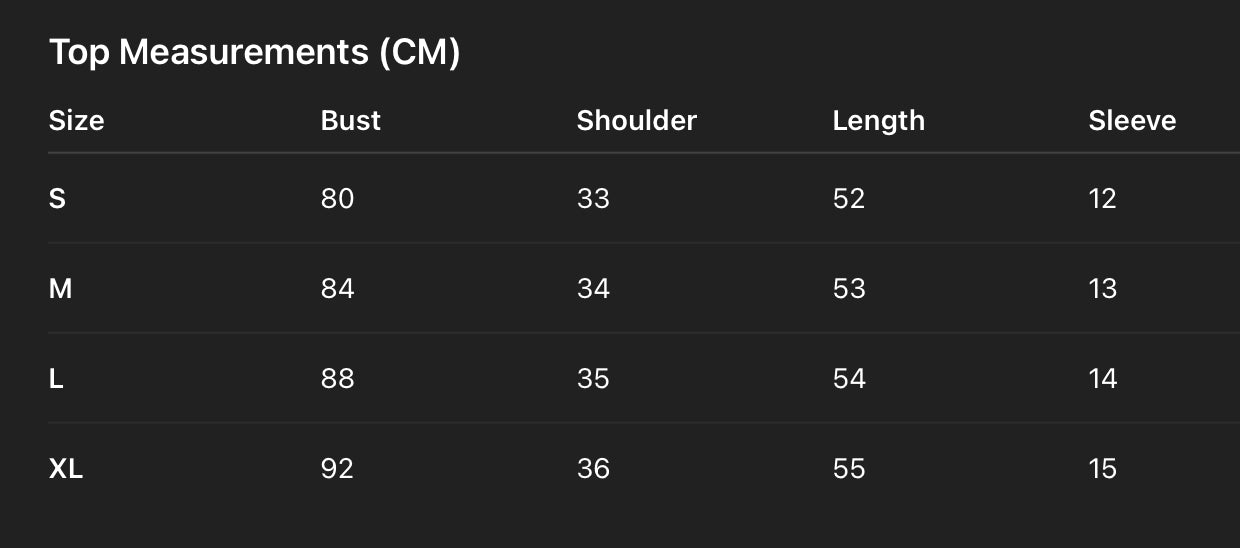This screenshot has height=548, width=1240.
Task: Click the S size row label
Action: tap(57, 199)
